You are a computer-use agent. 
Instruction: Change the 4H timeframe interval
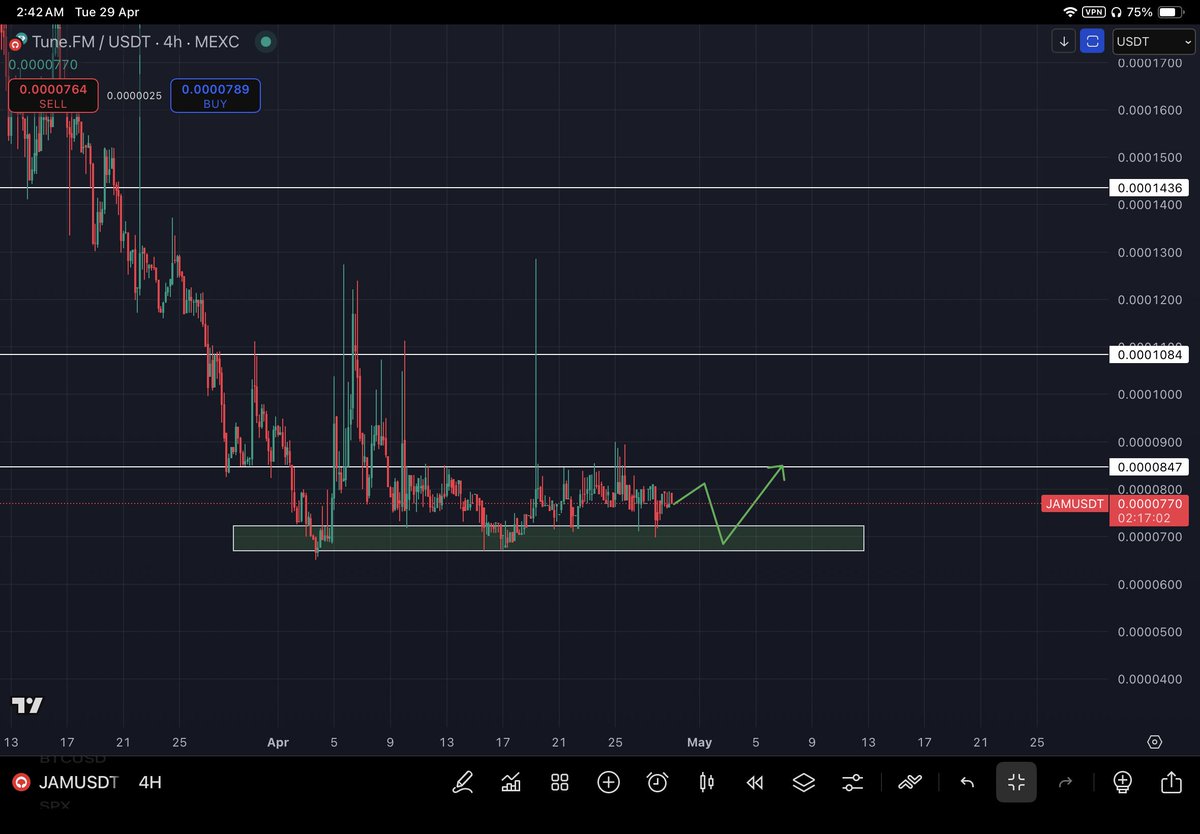(x=150, y=782)
